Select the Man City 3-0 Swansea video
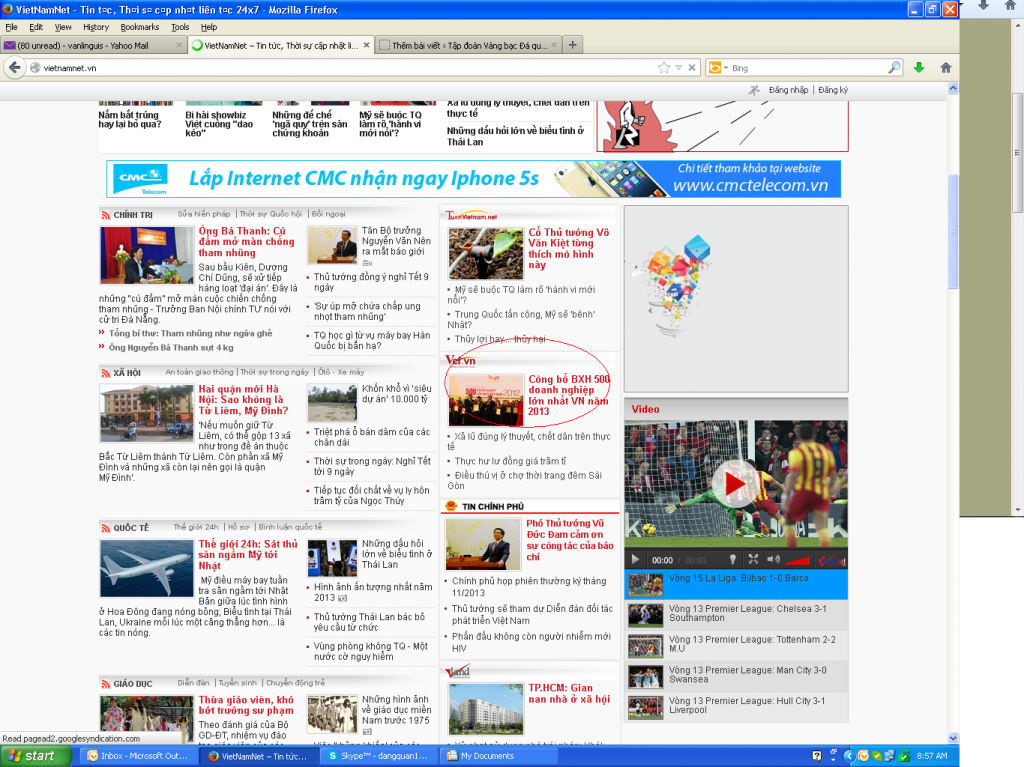The width and height of the screenshot is (1024, 767). click(x=736, y=676)
